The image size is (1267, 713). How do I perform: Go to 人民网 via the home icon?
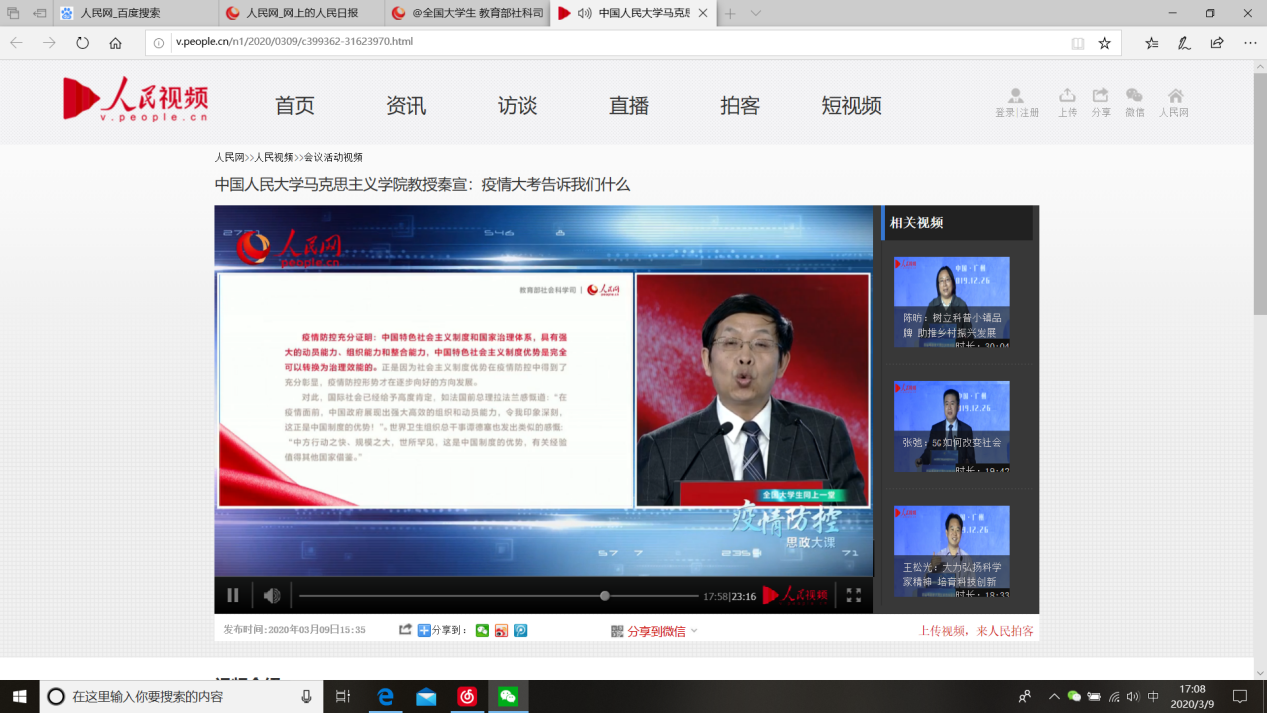pos(1175,96)
